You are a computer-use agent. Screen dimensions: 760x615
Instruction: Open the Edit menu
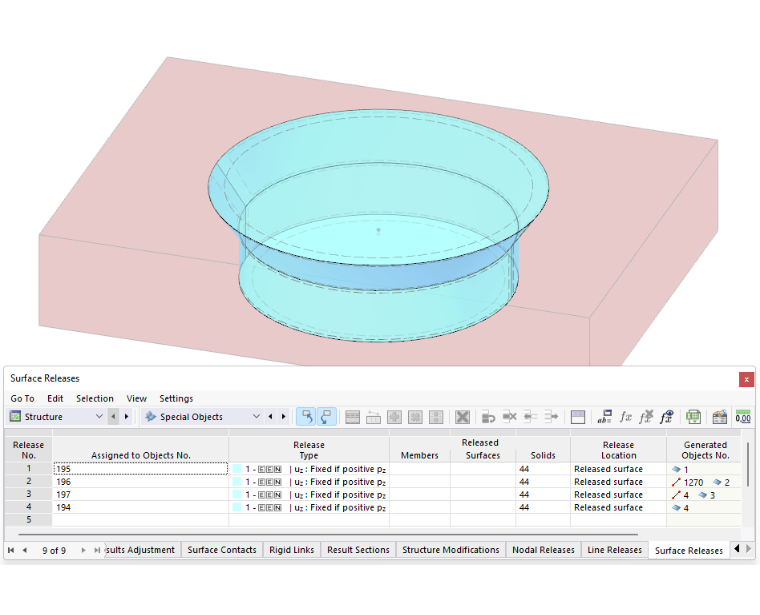coord(55,398)
